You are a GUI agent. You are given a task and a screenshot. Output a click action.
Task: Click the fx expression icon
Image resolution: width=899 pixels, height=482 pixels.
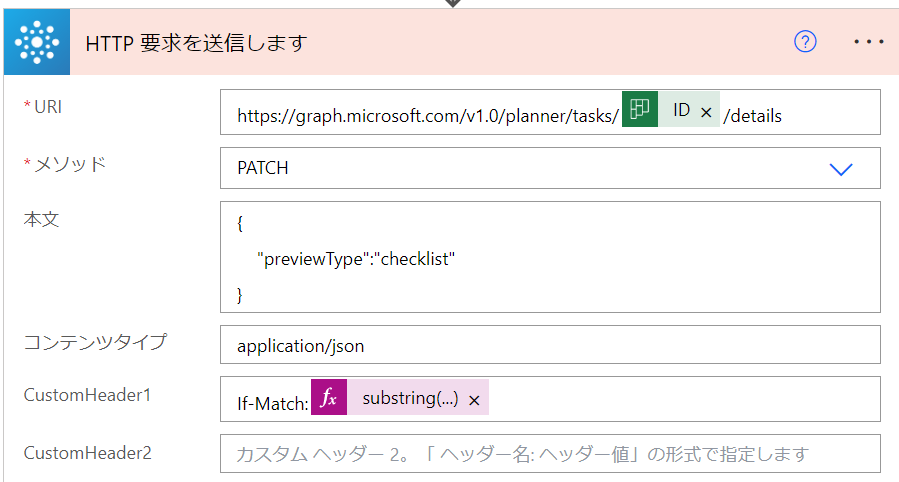coord(329,397)
